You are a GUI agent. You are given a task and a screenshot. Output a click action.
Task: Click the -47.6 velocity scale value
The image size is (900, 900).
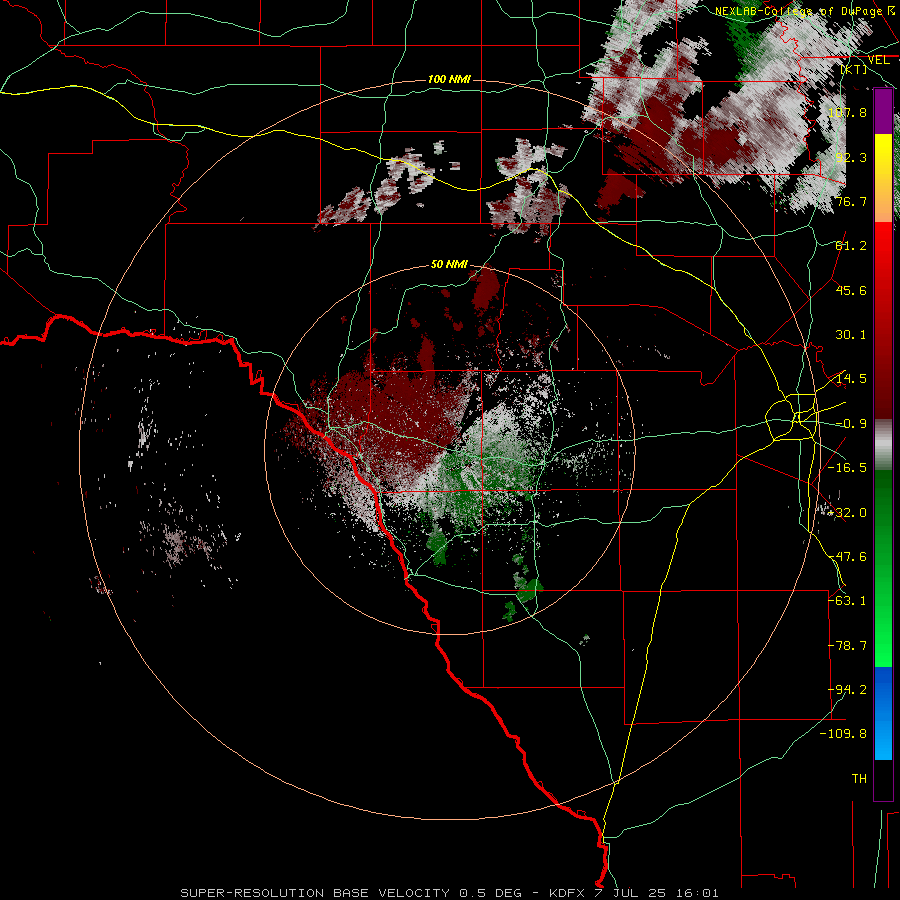tap(847, 557)
